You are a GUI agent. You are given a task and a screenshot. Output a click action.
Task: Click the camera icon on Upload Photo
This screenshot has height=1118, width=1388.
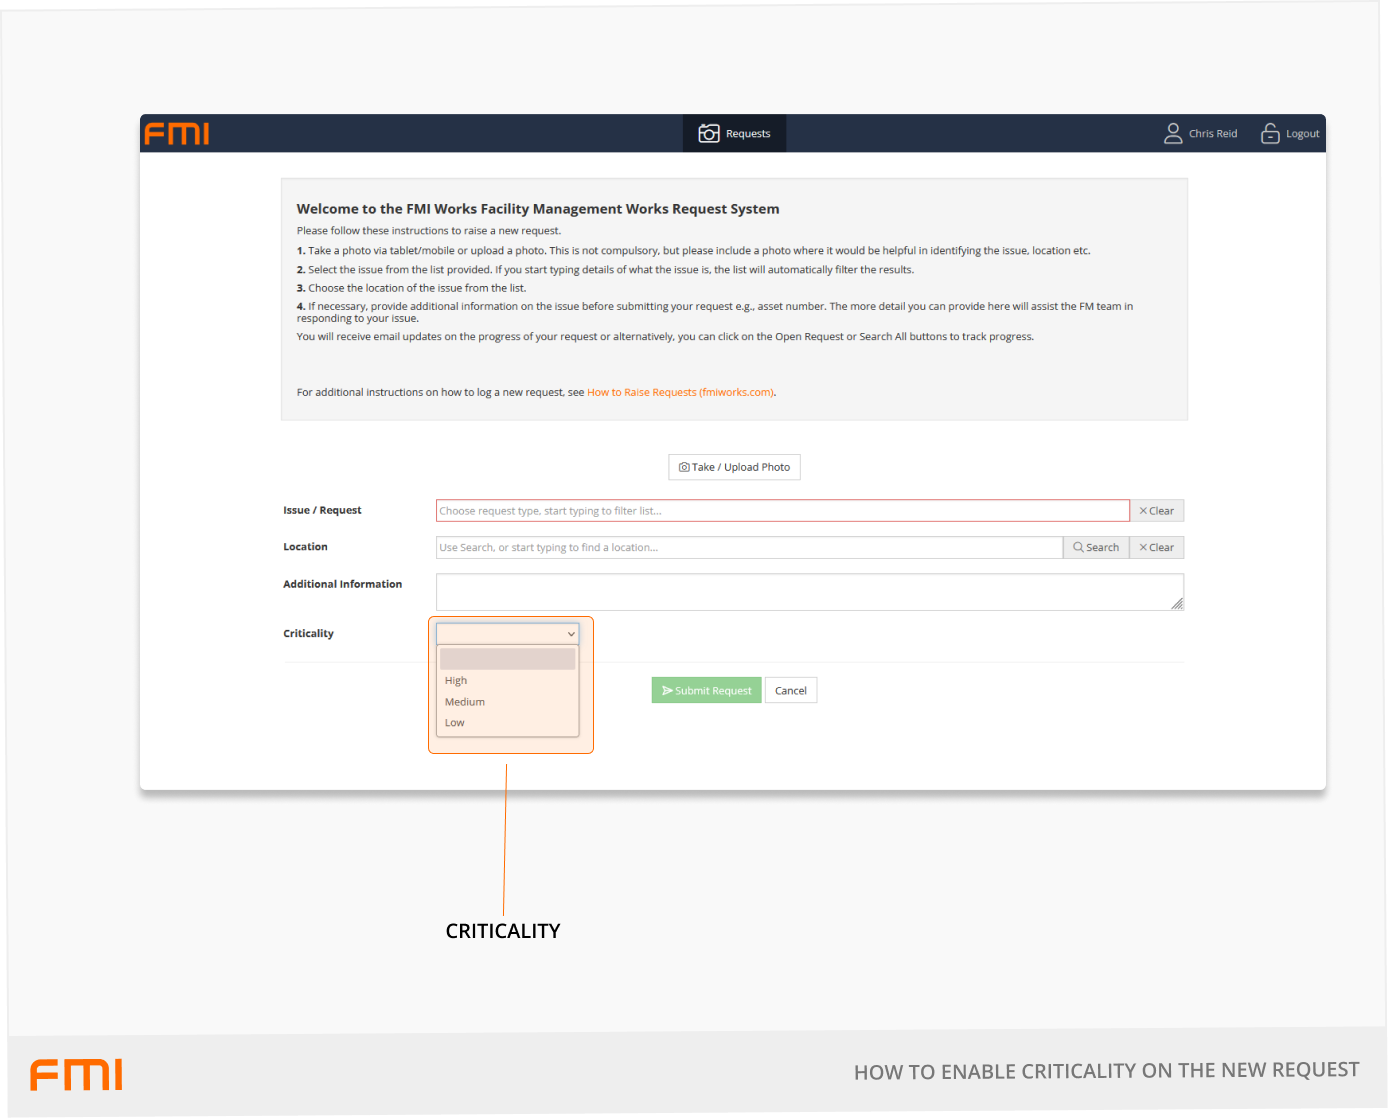(684, 467)
